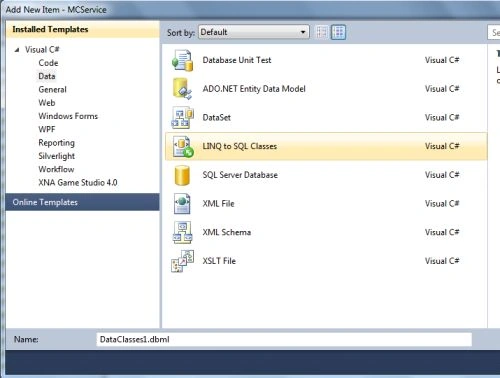Screen dimensions: 500x378
Task: Choose XSLT File template name
Action: [219, 261]
